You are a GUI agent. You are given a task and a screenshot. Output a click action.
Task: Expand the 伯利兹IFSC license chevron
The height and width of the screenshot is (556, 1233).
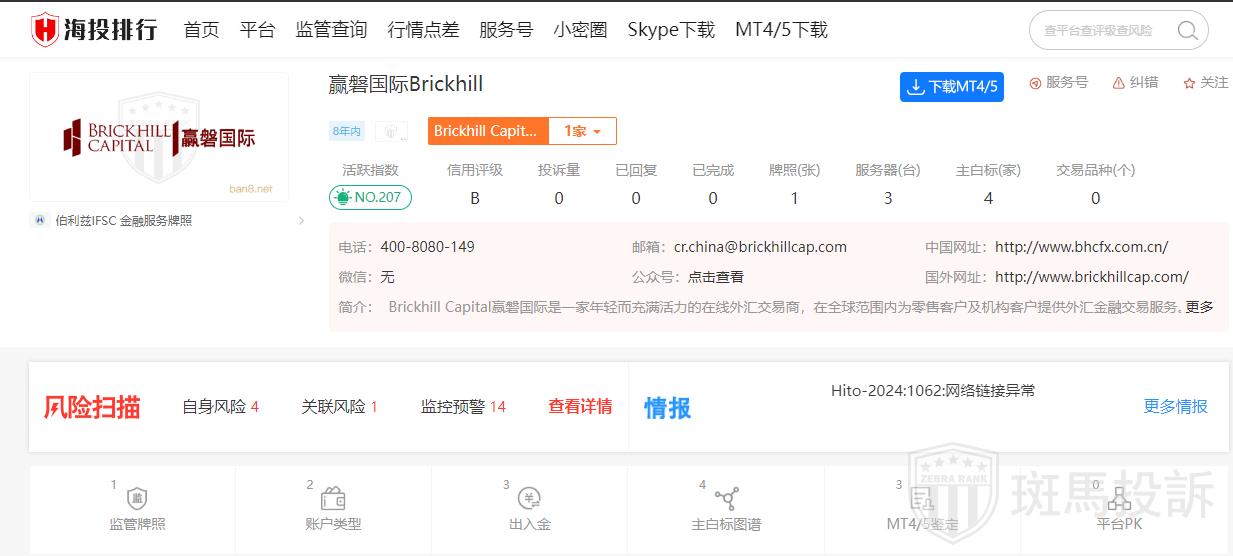pyautogui.click(x=301, y=221)
